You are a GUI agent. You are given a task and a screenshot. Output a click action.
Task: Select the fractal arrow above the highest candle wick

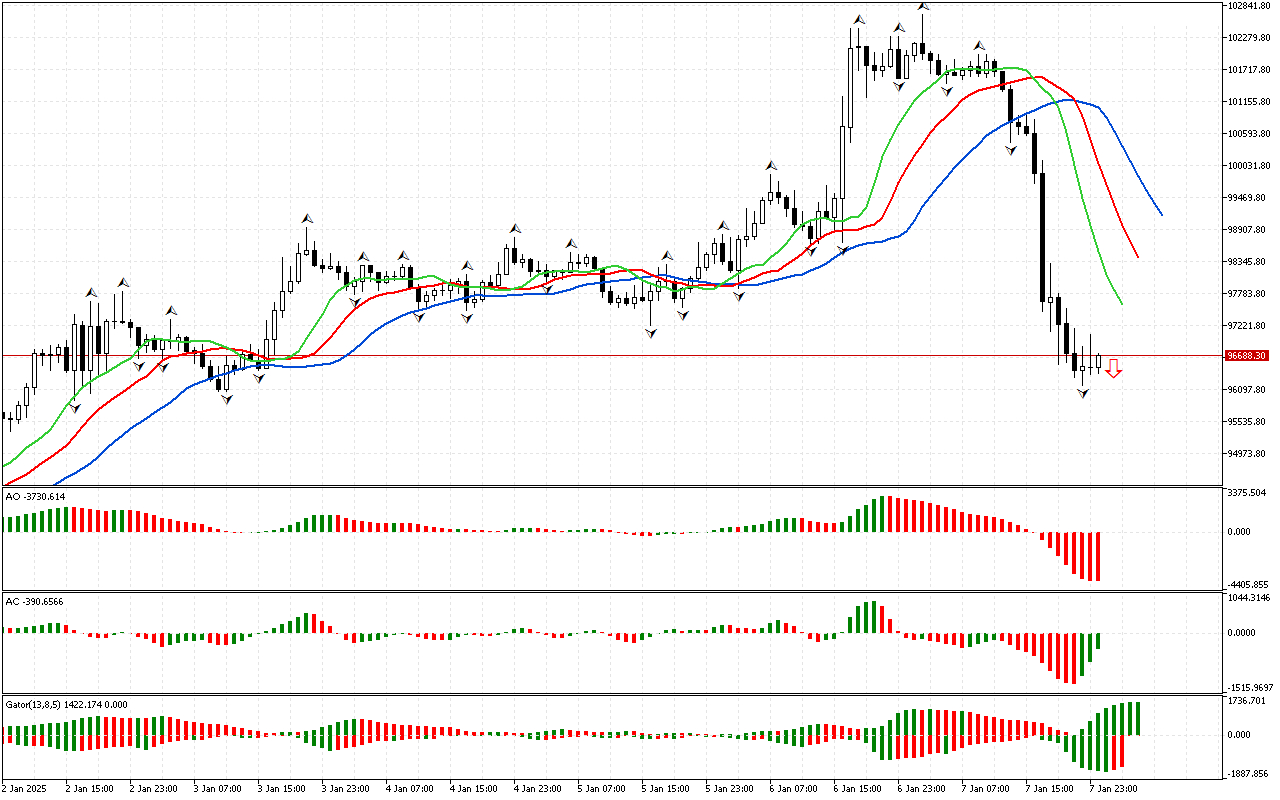click(x=923, y=5)
